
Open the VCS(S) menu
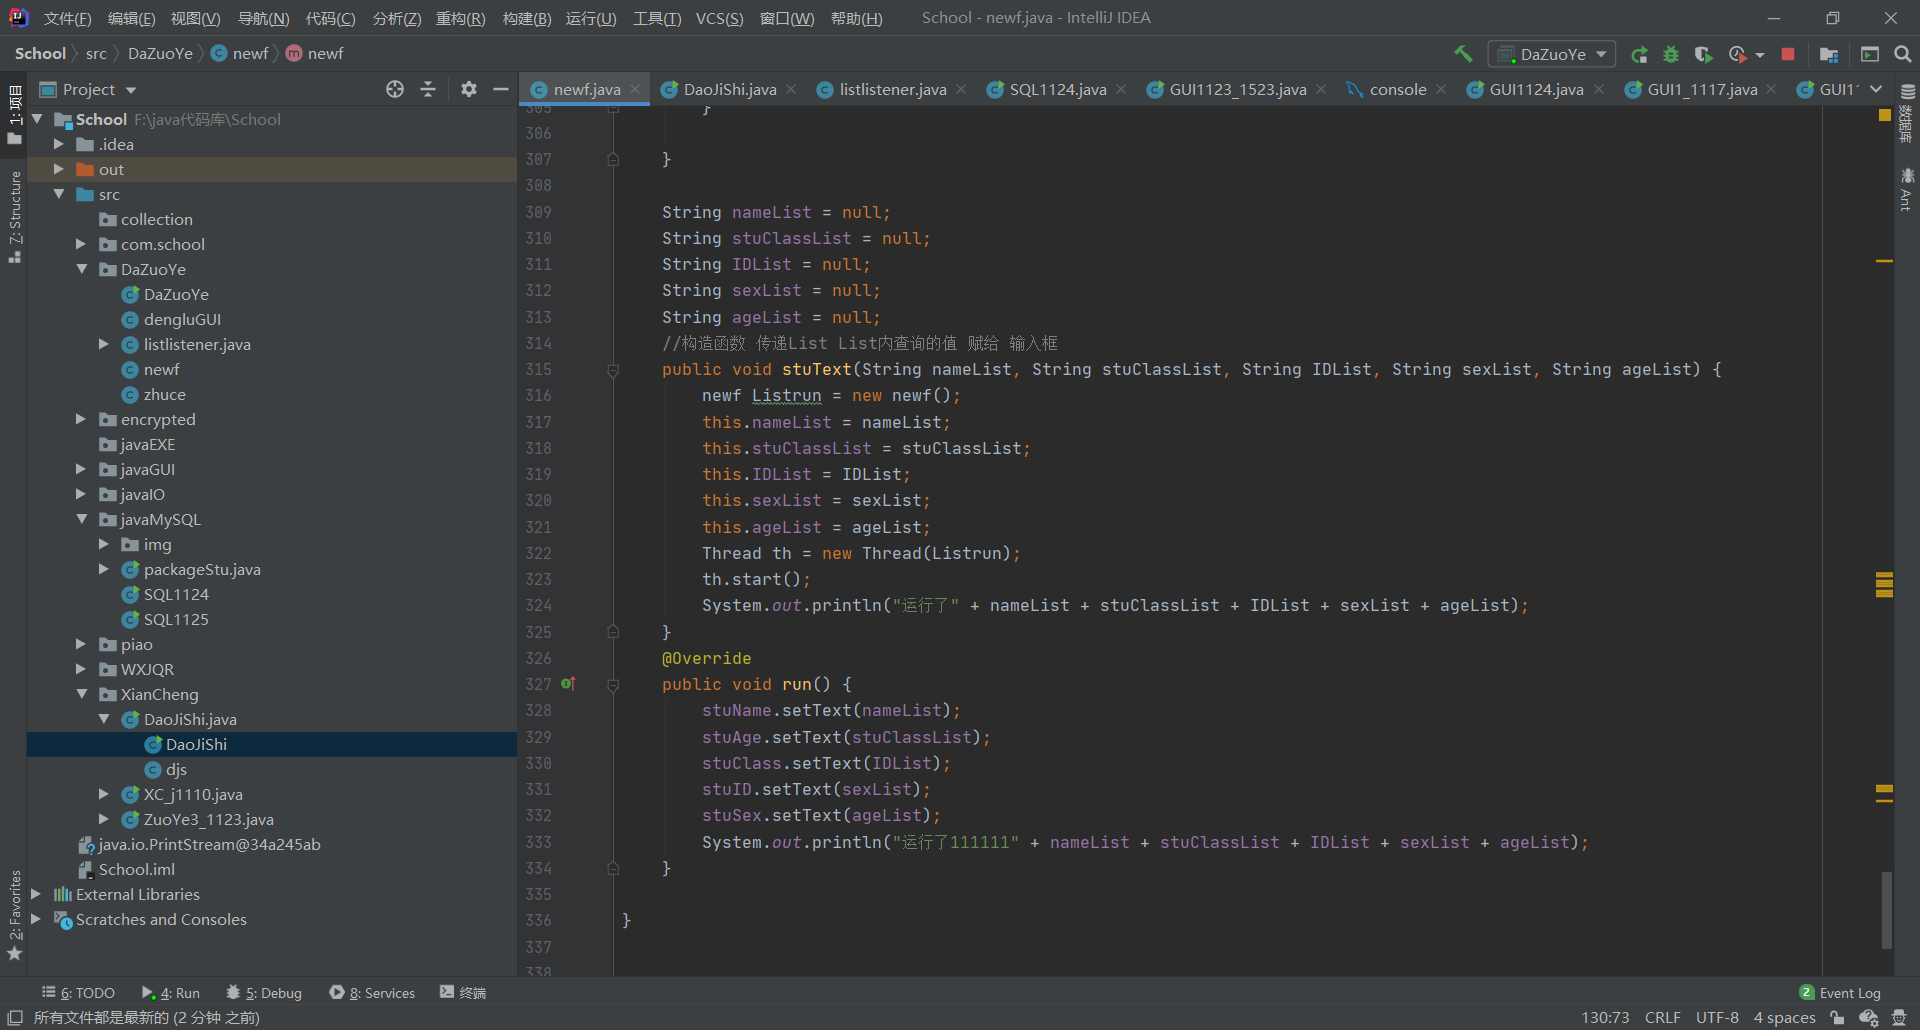pos(719,18)
